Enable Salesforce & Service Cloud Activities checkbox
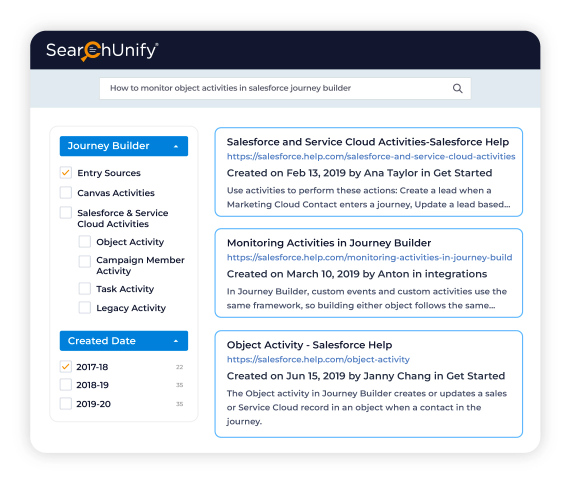Viewport: 570px width, 482px height. point(66,212)
